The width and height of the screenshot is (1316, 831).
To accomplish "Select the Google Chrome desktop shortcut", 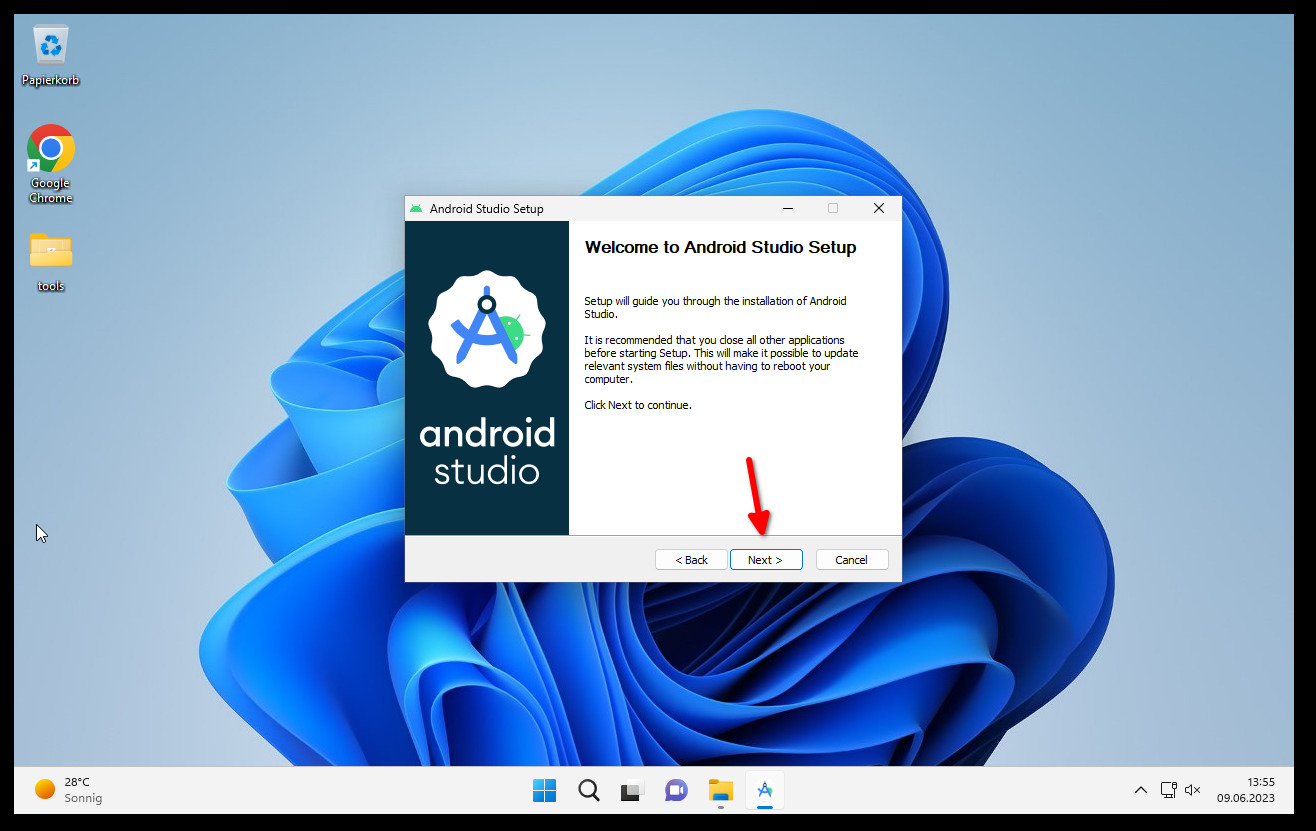I will [50, 164].
